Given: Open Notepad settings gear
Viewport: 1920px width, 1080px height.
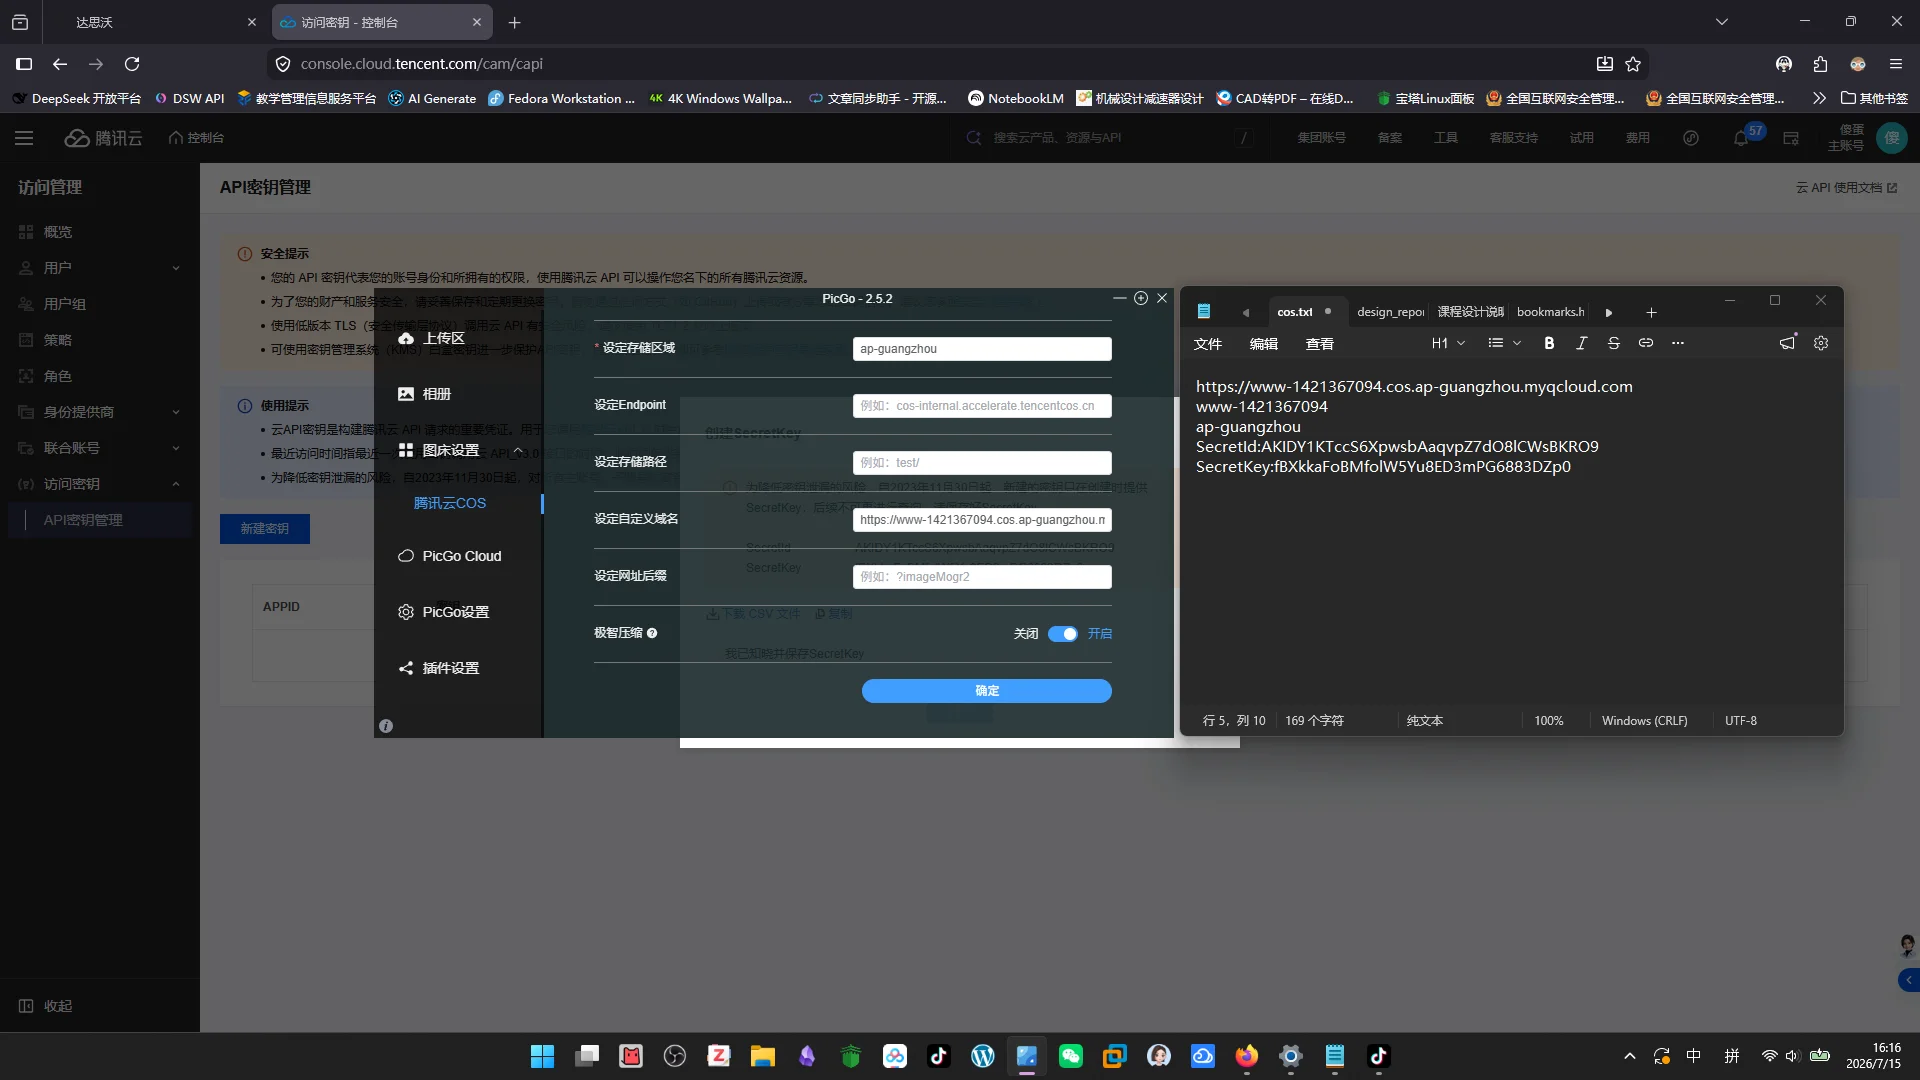Looking at the screenshot, I should [x=1821, y=343].
